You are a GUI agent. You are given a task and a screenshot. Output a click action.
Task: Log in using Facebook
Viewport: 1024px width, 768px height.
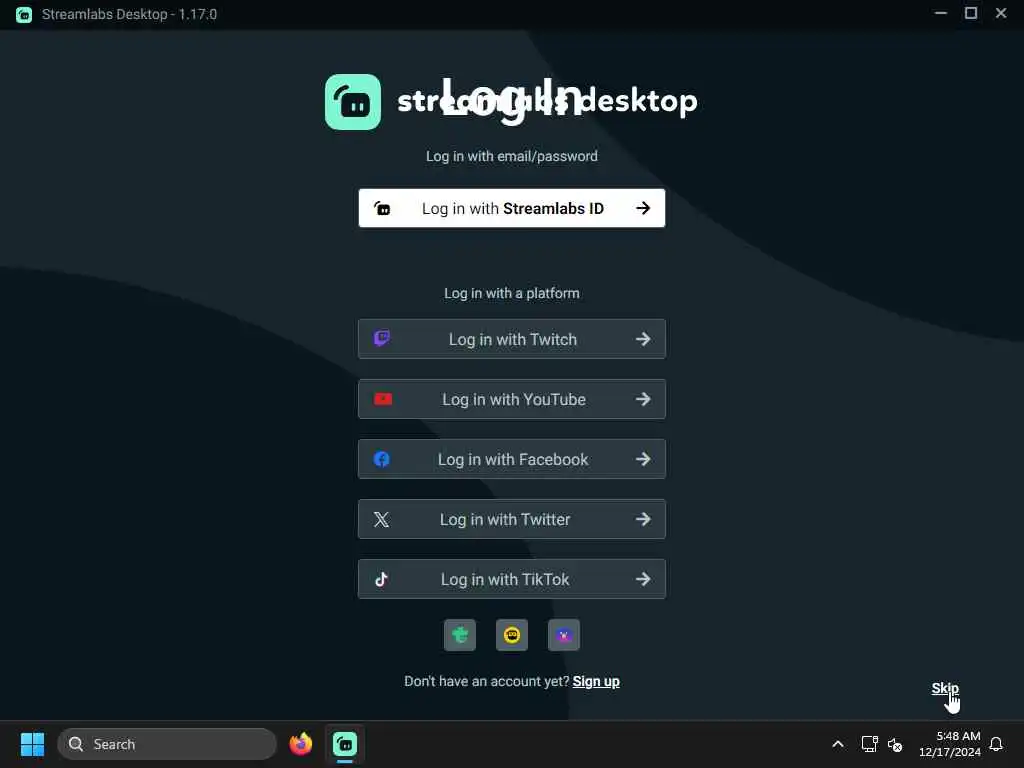pos(511,459)
